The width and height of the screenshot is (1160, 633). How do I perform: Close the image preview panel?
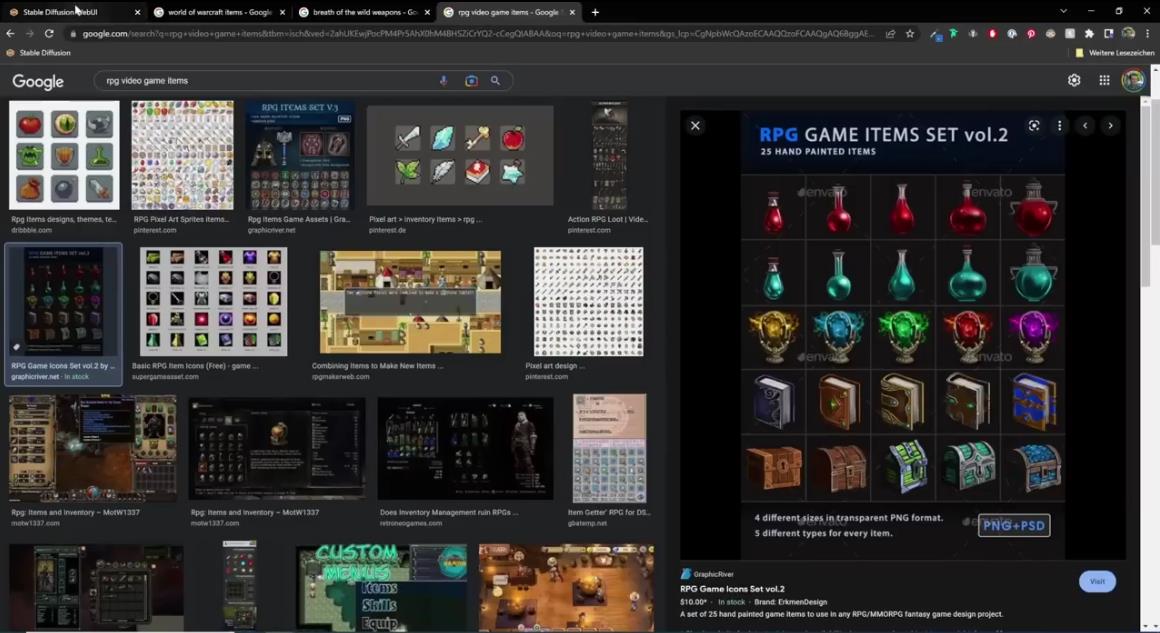tap(695, 126)
